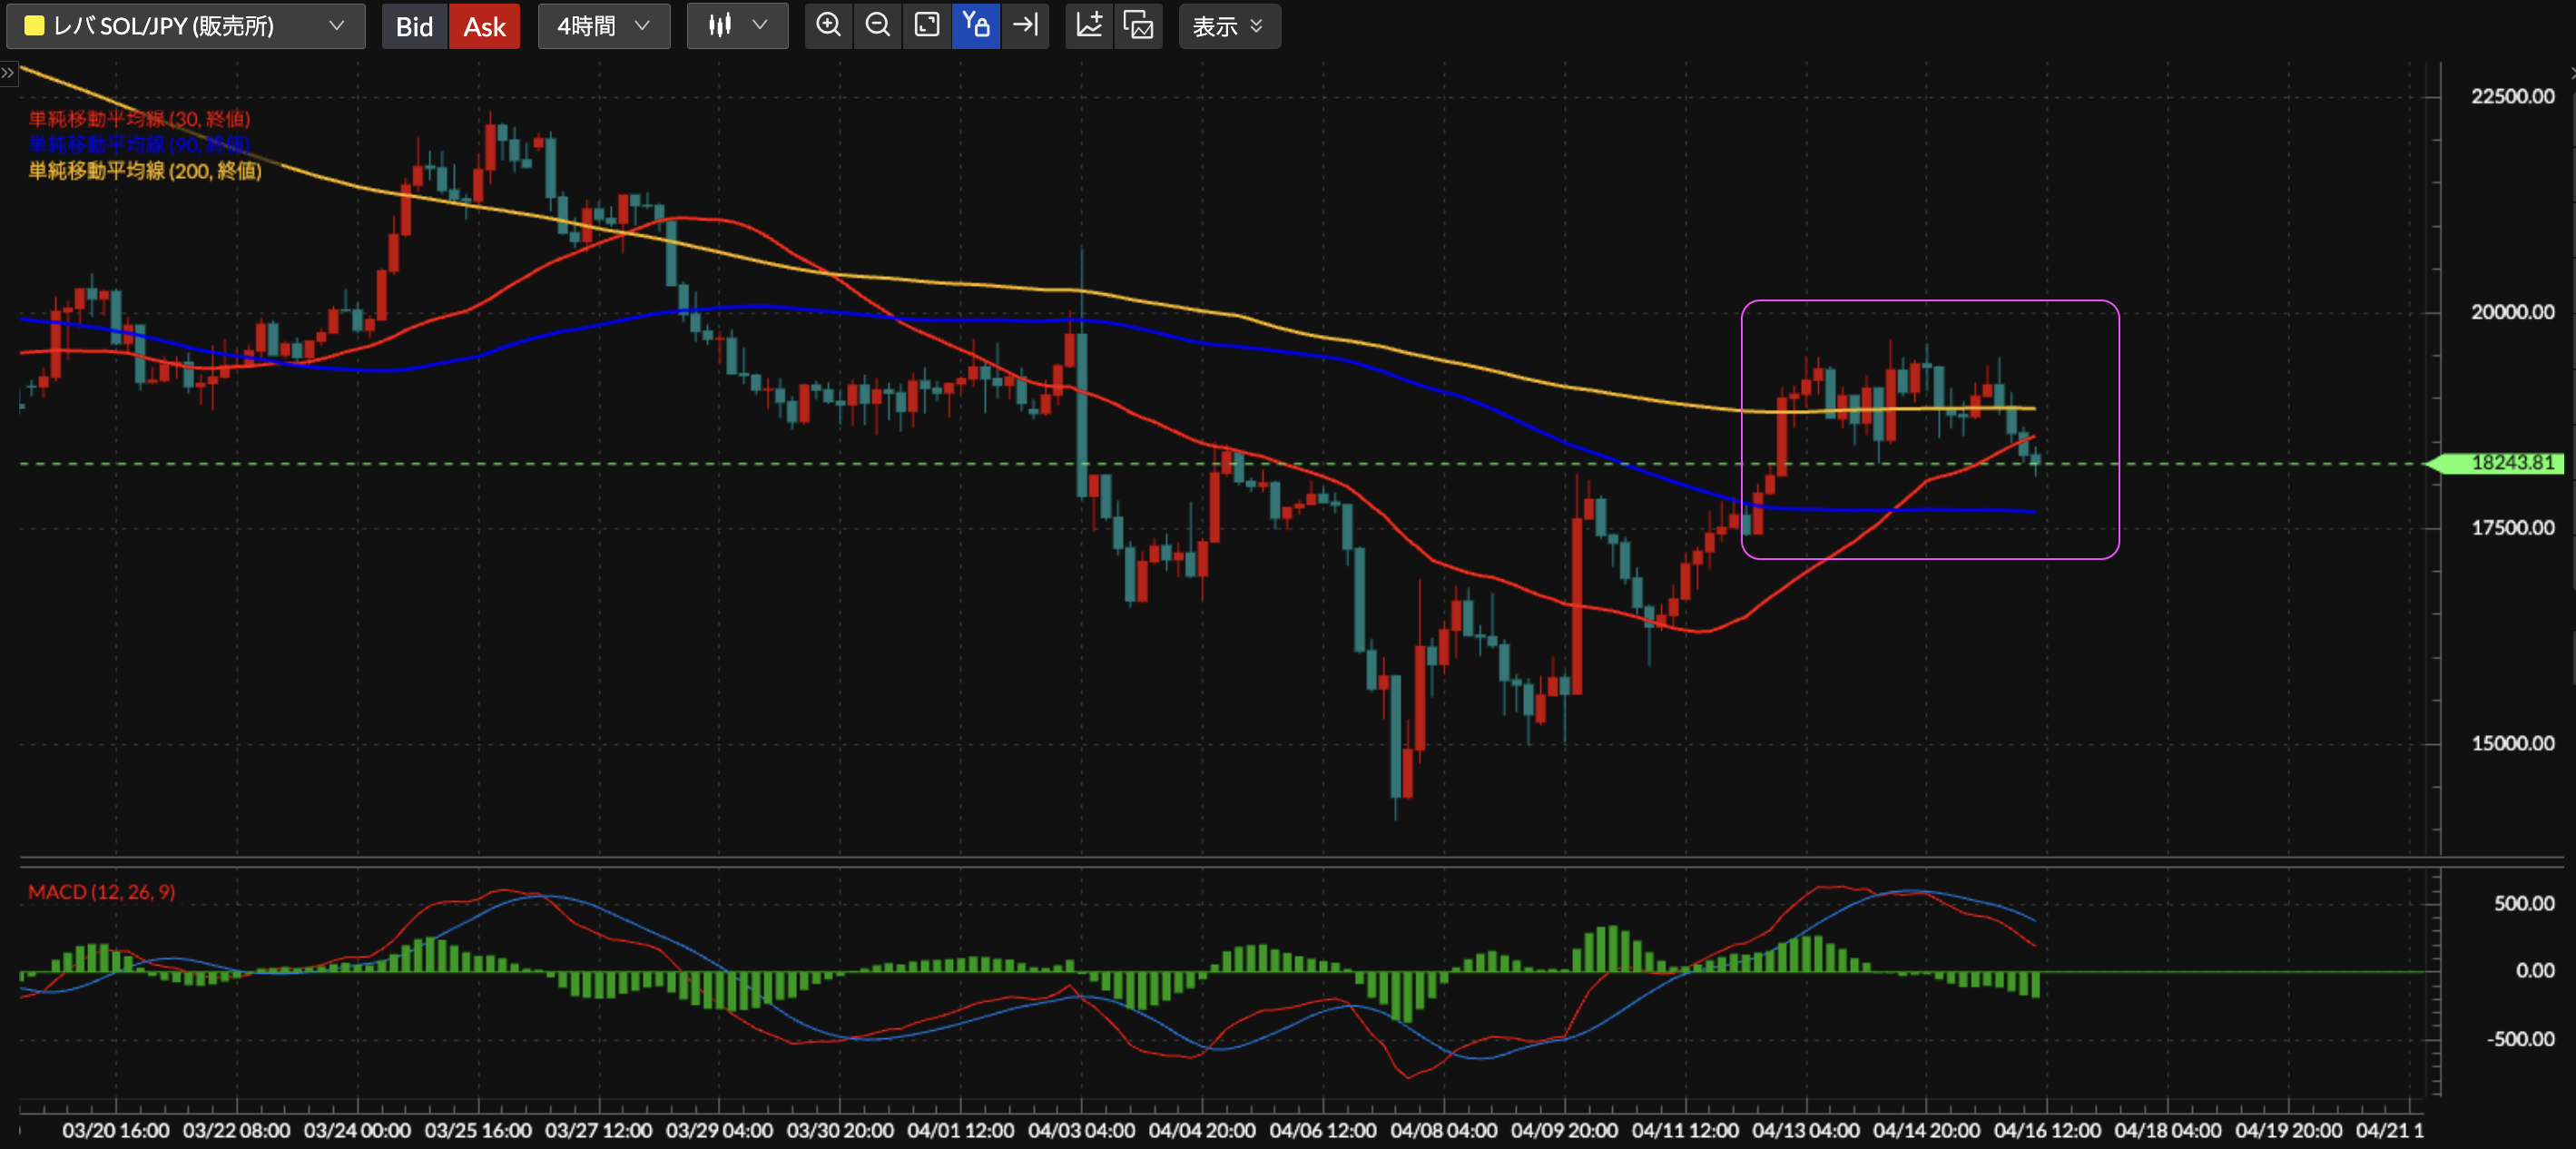This screenshot has height=1149, width=2576.
Task: Open the 4時間 timeframe dropdown
Action: point(603,26)
